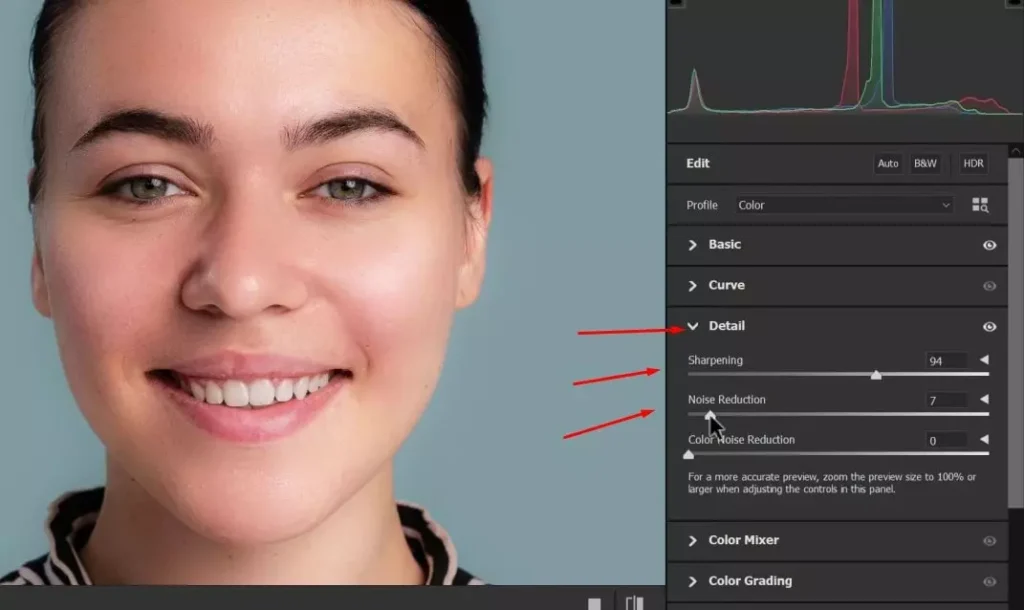Activate the HDR button
1024x610 pixels.
(x=971, y=164)
